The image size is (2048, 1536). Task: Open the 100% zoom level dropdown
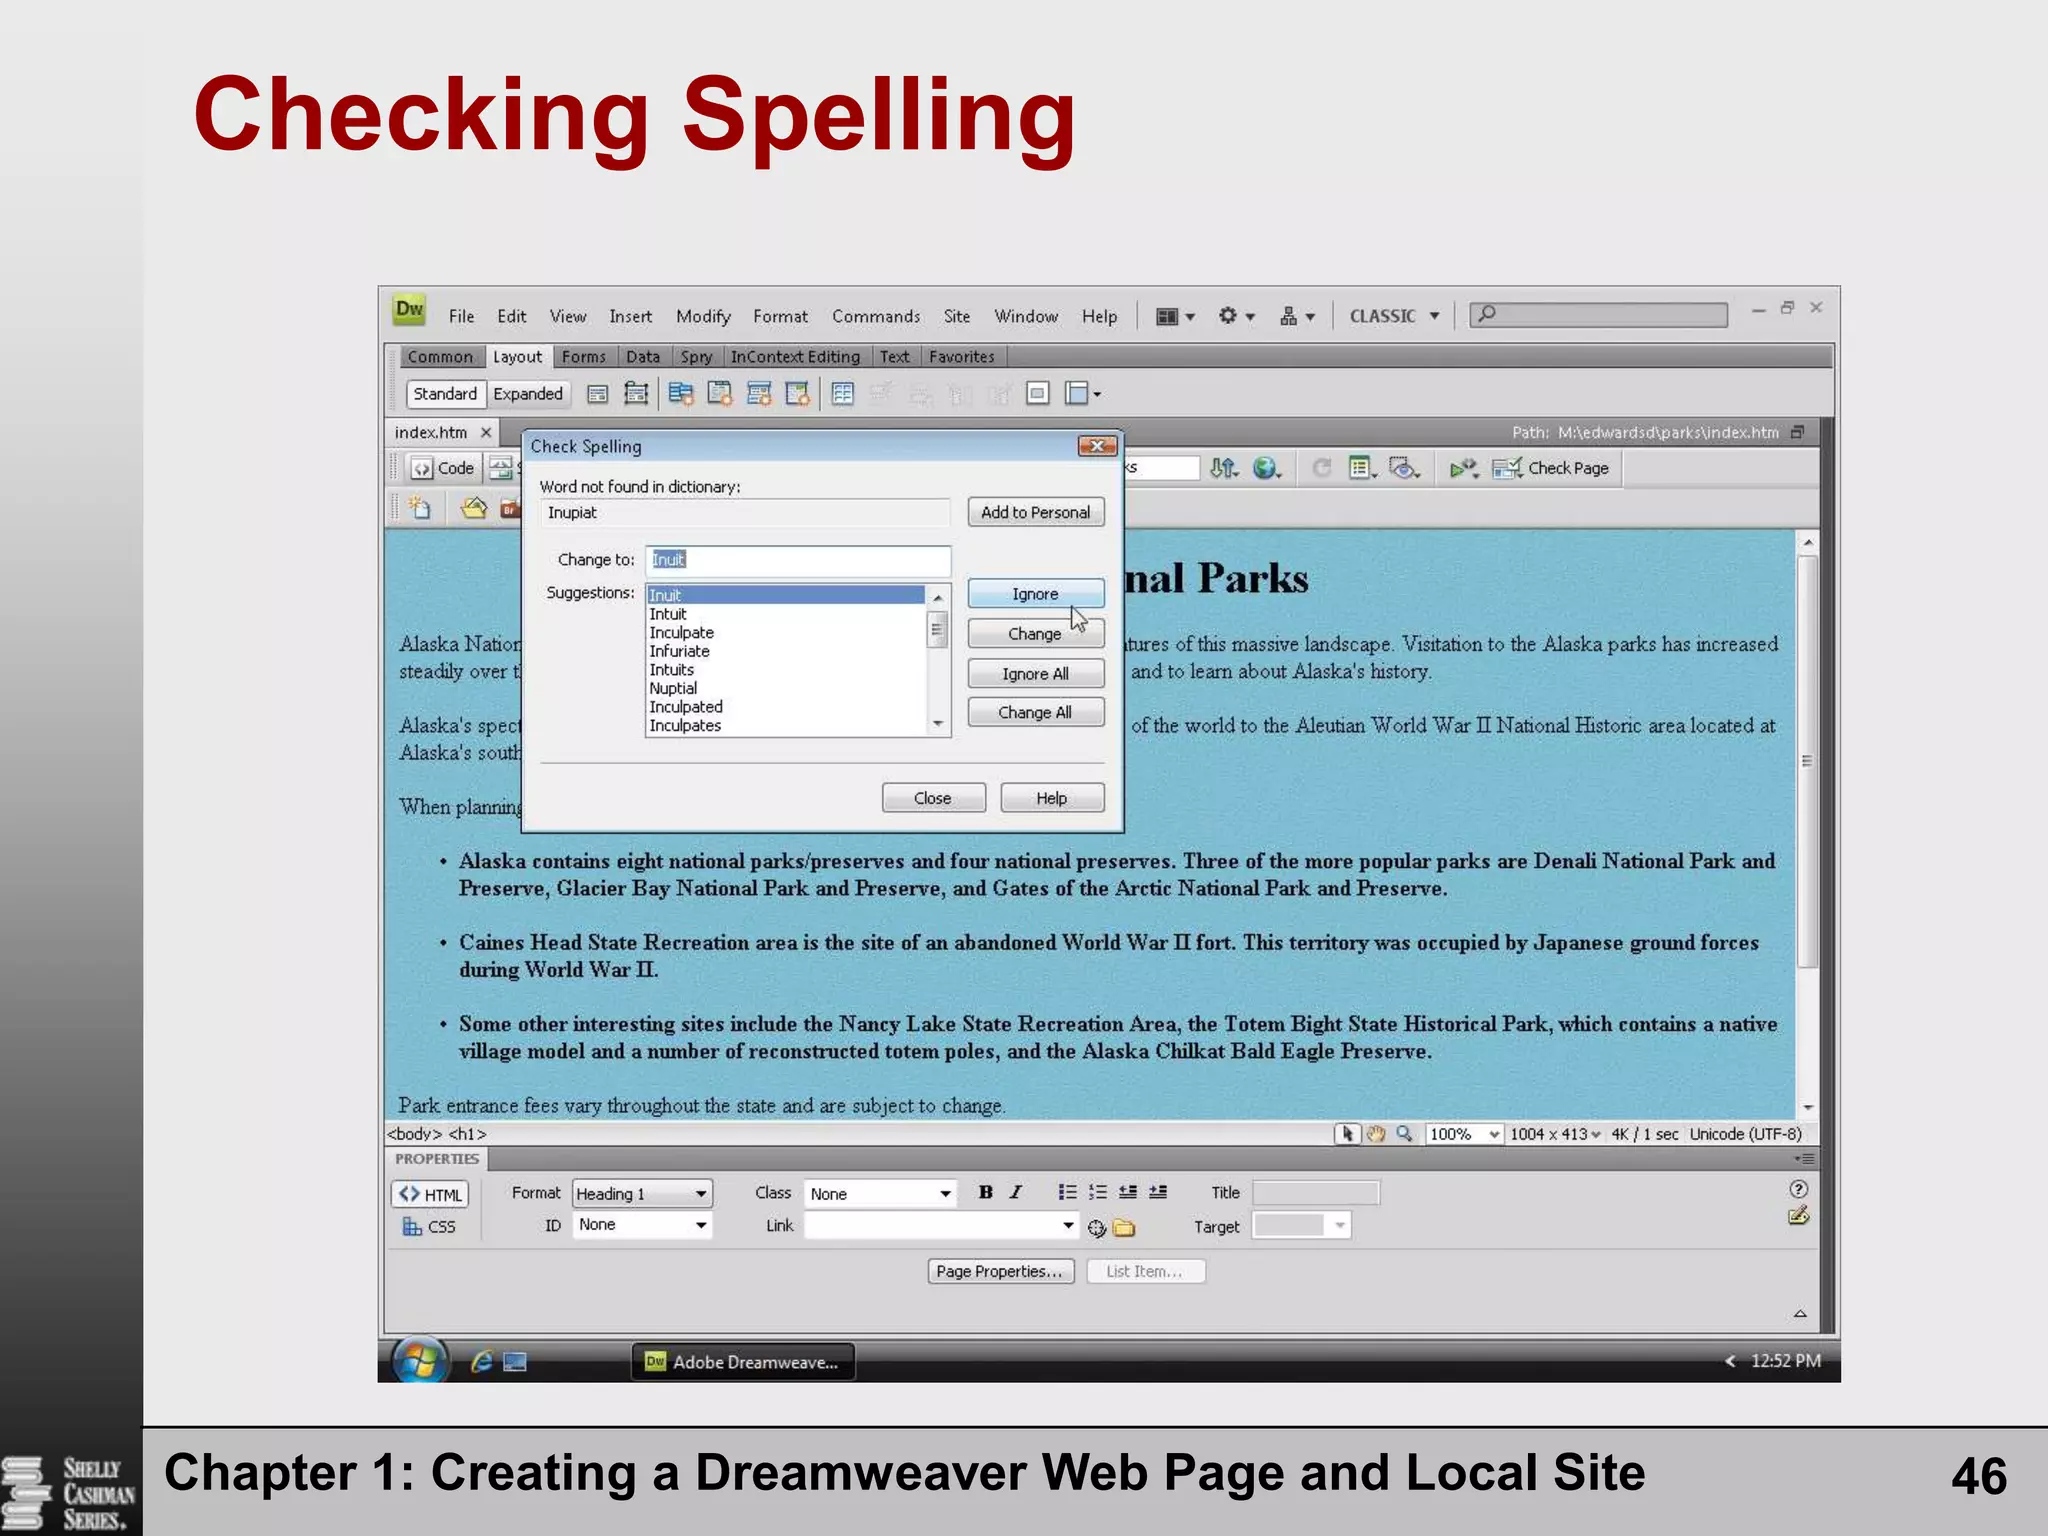tap(1464, 1134)
